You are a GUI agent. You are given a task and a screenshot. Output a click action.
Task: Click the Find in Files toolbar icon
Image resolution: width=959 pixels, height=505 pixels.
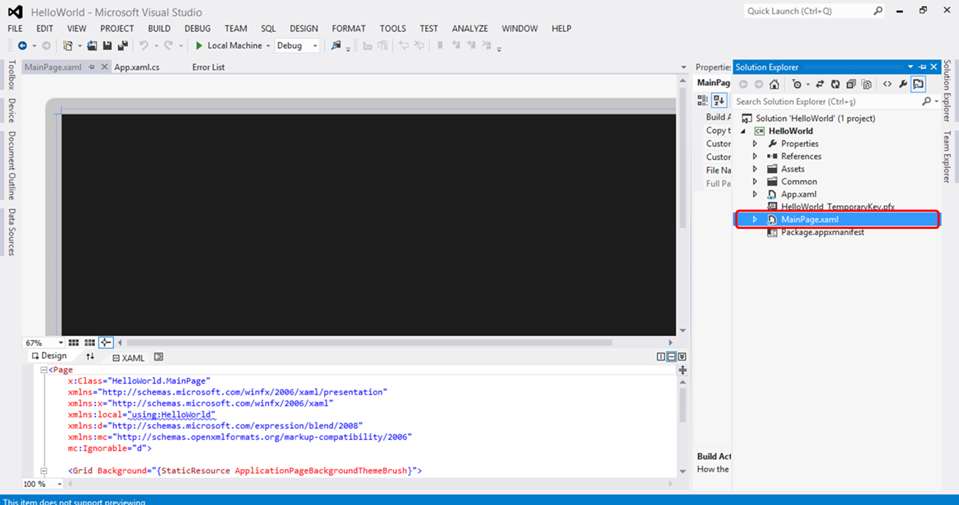point(336,46)
